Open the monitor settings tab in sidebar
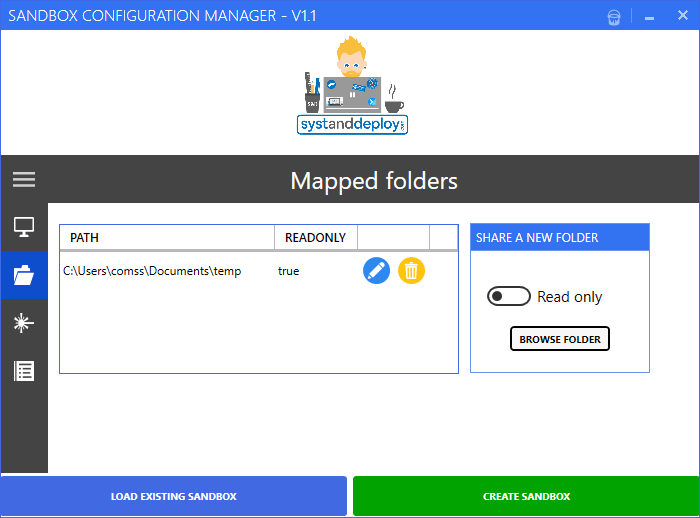Image resolution: width=700 pixels, height=518 pixels. 24,227
